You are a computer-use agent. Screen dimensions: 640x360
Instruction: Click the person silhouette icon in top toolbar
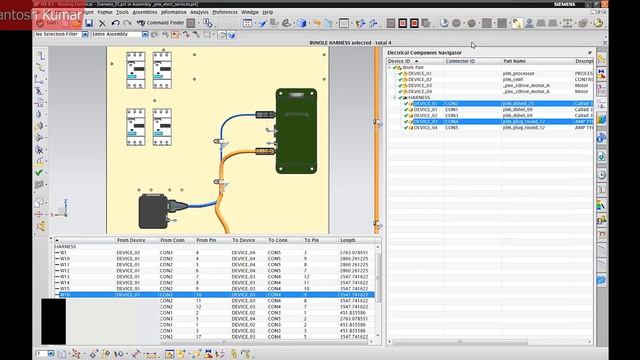(x=529, y=23)
